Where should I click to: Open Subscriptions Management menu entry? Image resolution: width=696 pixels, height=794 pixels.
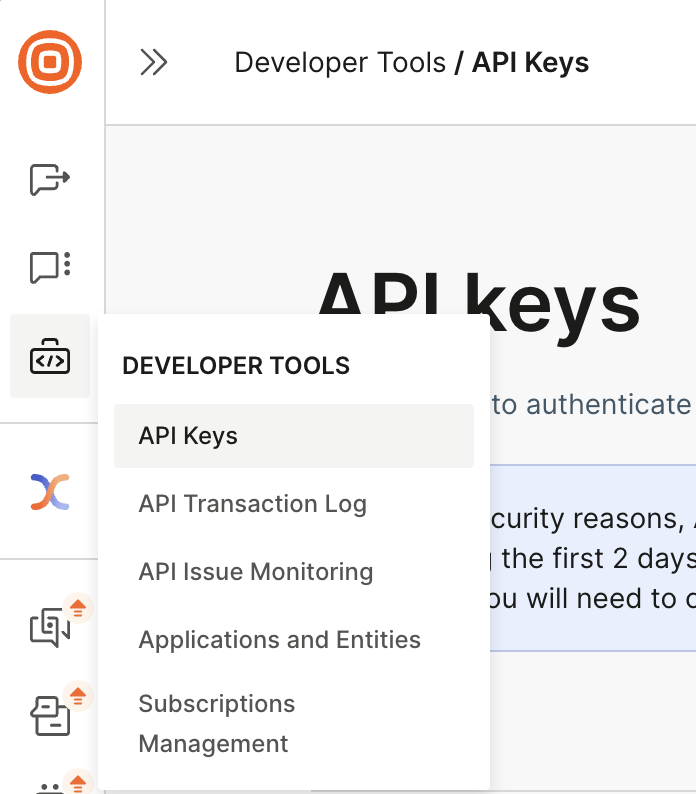(x=294, y=724)
